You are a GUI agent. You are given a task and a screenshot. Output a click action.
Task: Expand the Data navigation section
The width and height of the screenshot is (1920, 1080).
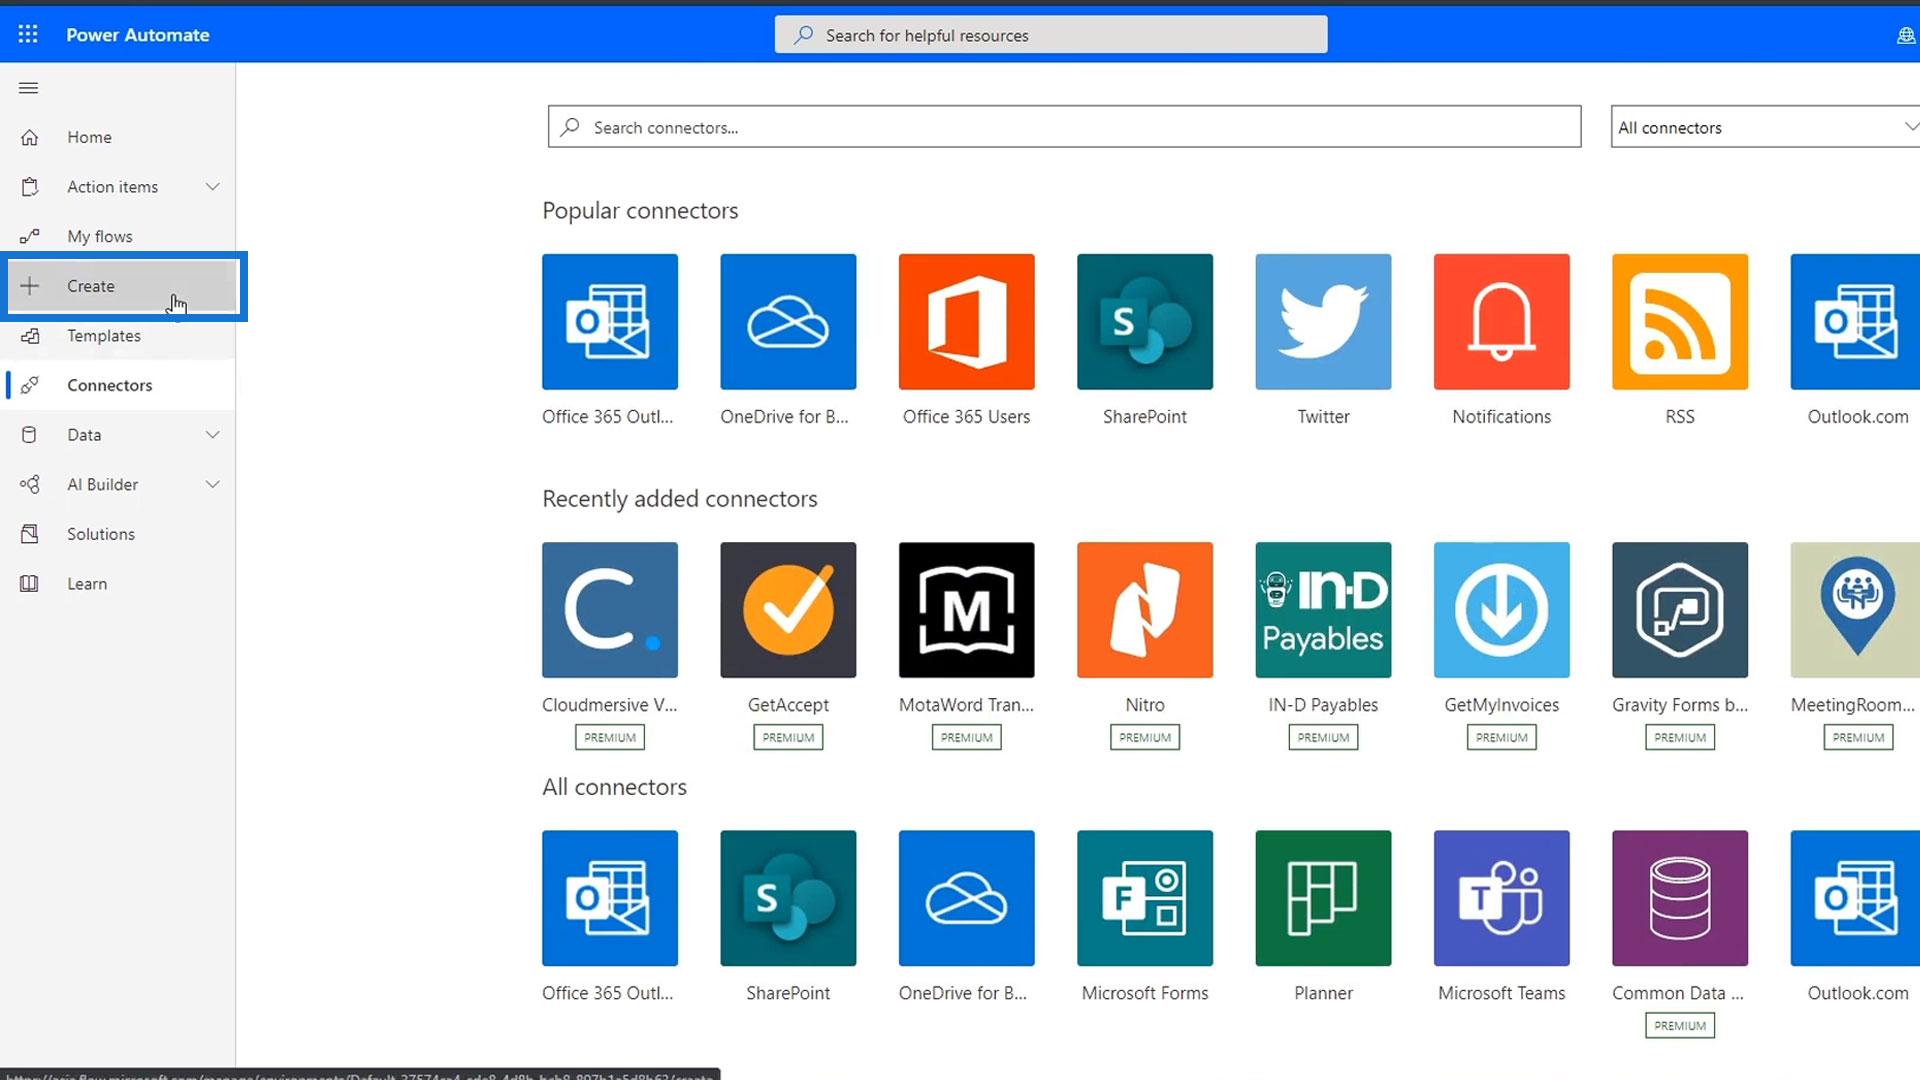212,435
